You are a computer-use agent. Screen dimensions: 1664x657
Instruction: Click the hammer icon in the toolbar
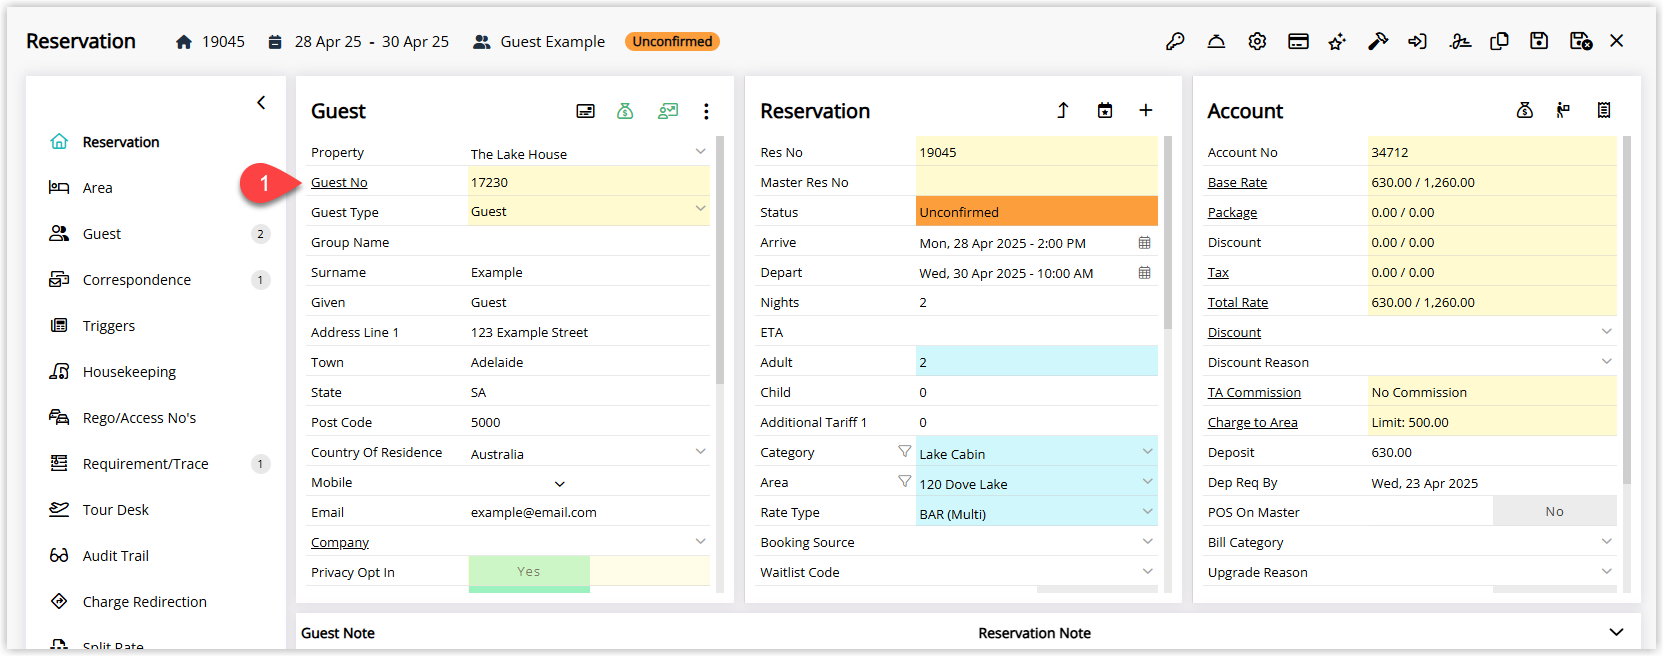(x=1378, y=41)
